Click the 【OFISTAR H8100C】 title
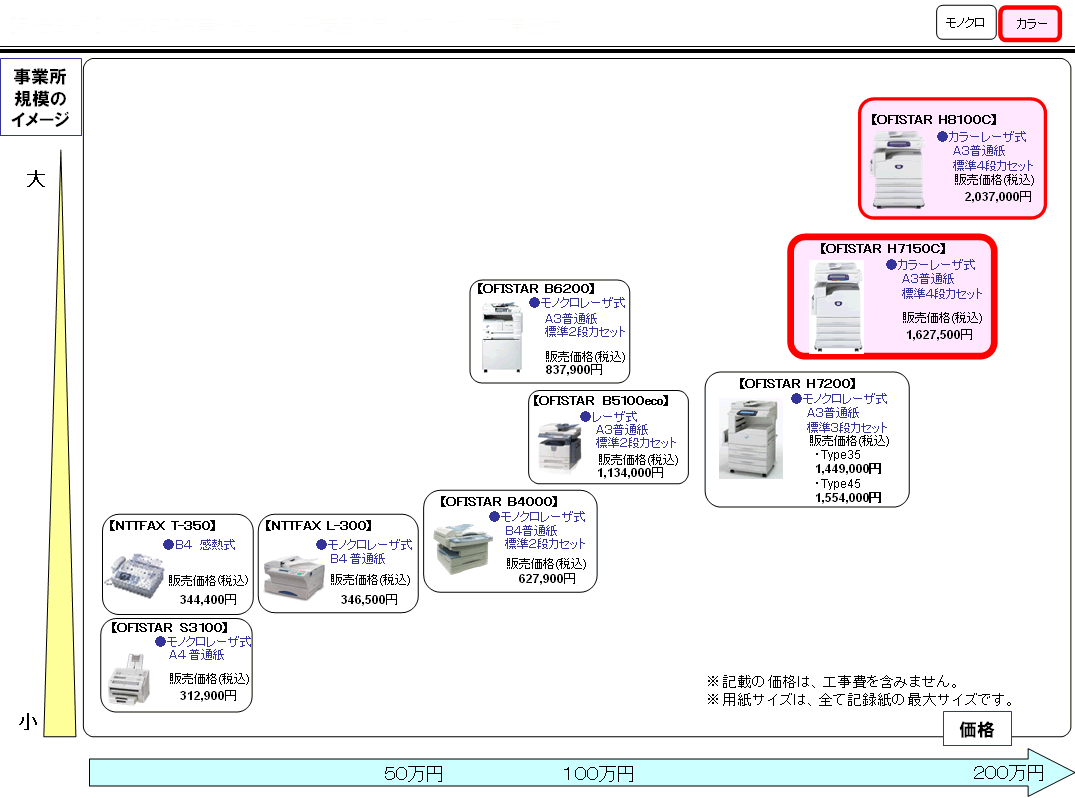The height and width of the screenshot is (798, 1075). point(934,119)
